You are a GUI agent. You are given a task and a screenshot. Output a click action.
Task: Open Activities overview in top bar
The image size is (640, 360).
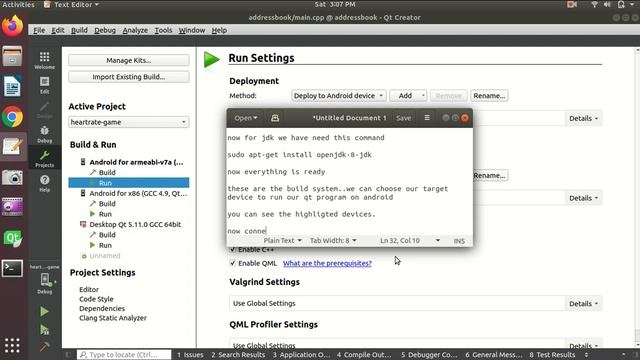point(18,4)
